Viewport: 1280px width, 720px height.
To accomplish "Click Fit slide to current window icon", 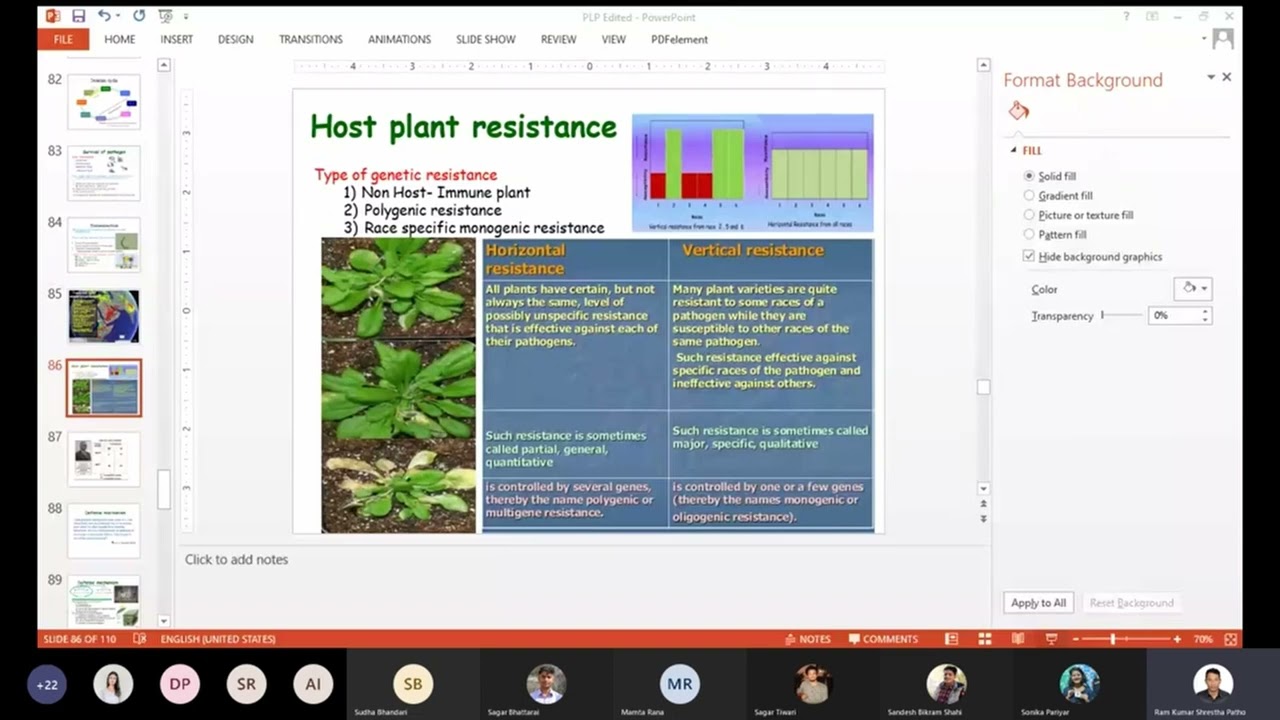I will pyautogui.click(x=1231, y=639).
